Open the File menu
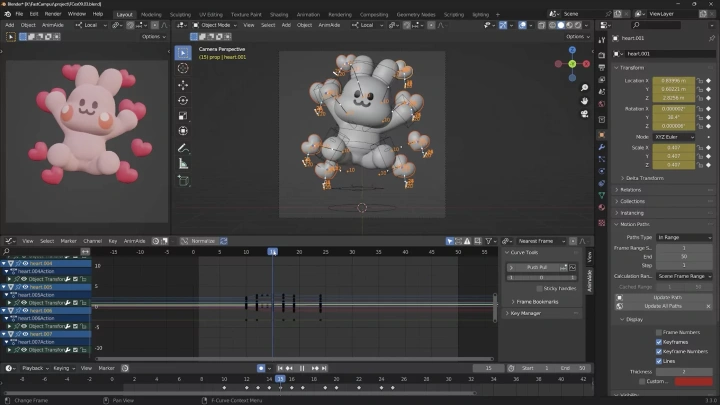Viewport: 720px width, 405px height. tap(19, 14)
